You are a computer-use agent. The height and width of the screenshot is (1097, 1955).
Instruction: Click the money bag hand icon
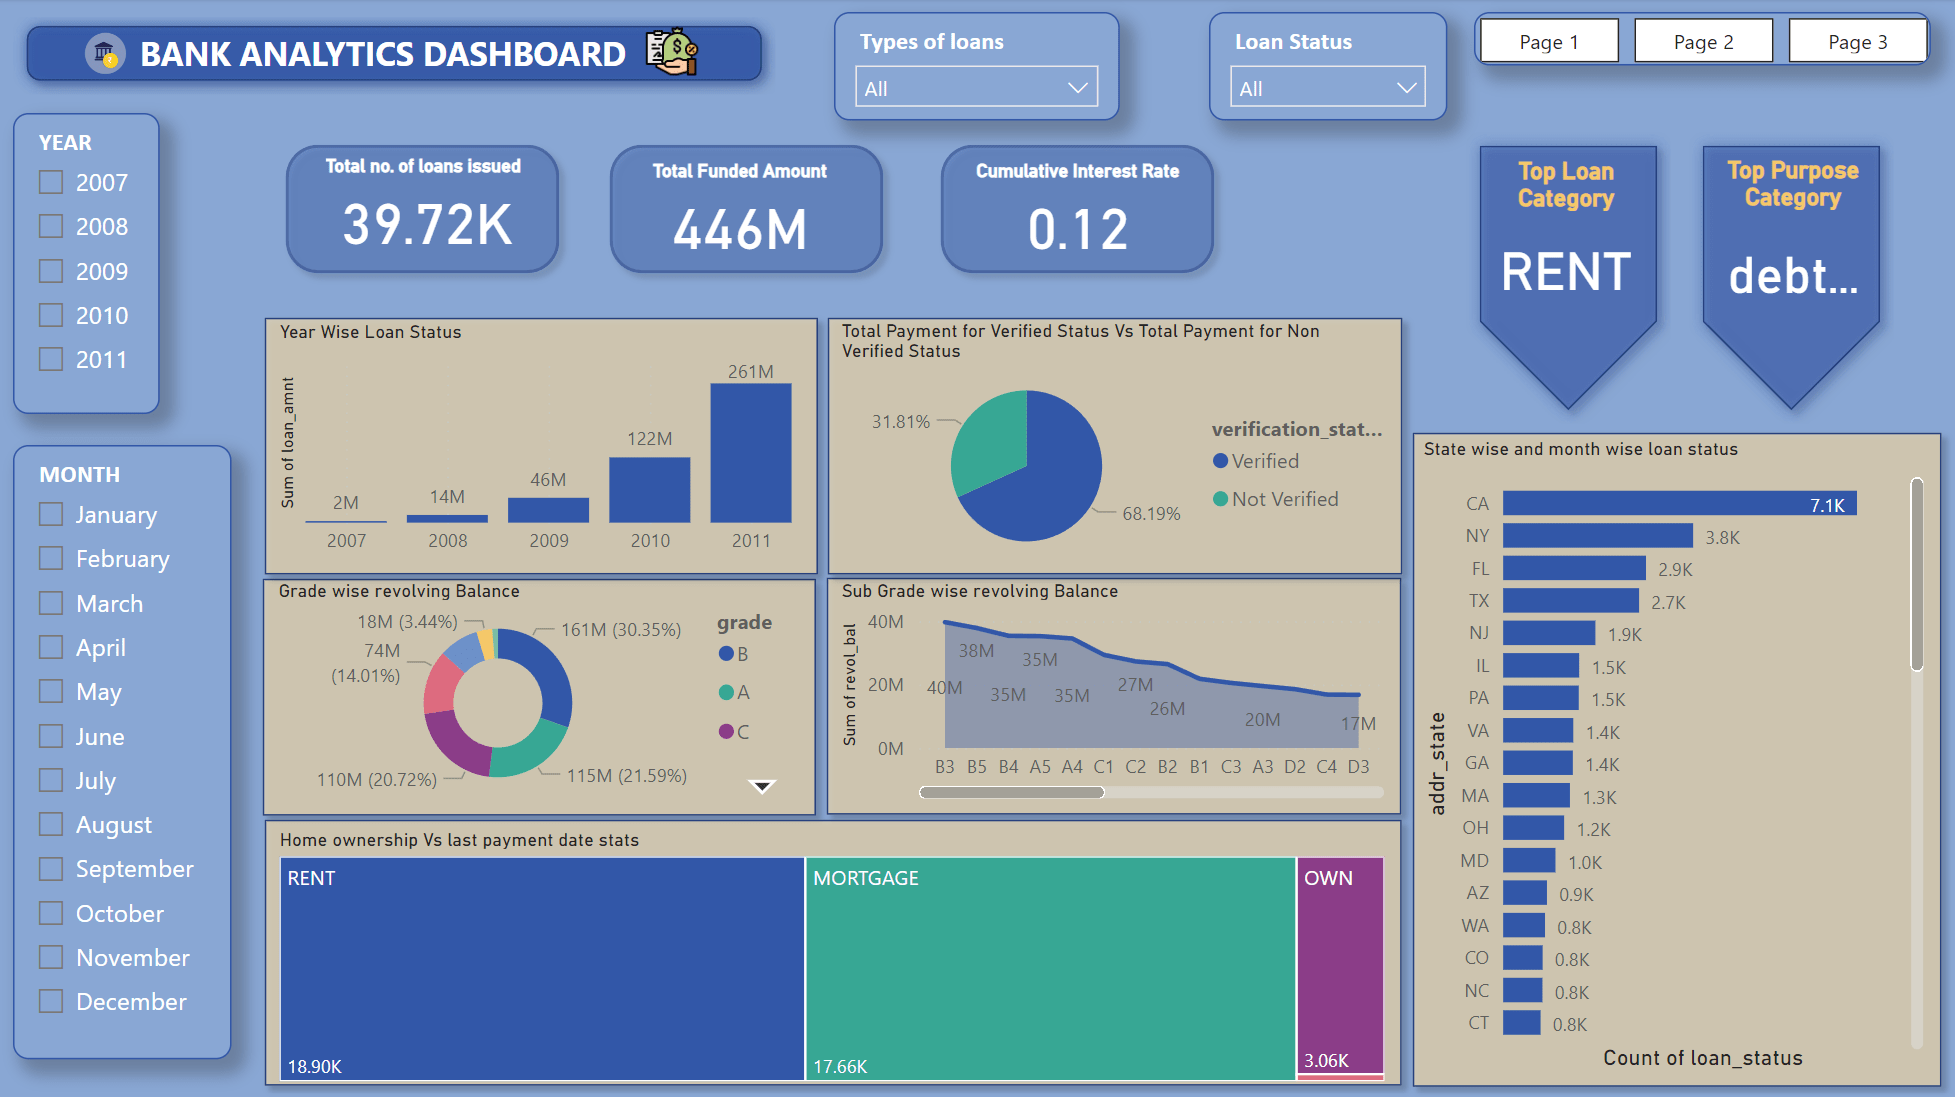[671, 52]
